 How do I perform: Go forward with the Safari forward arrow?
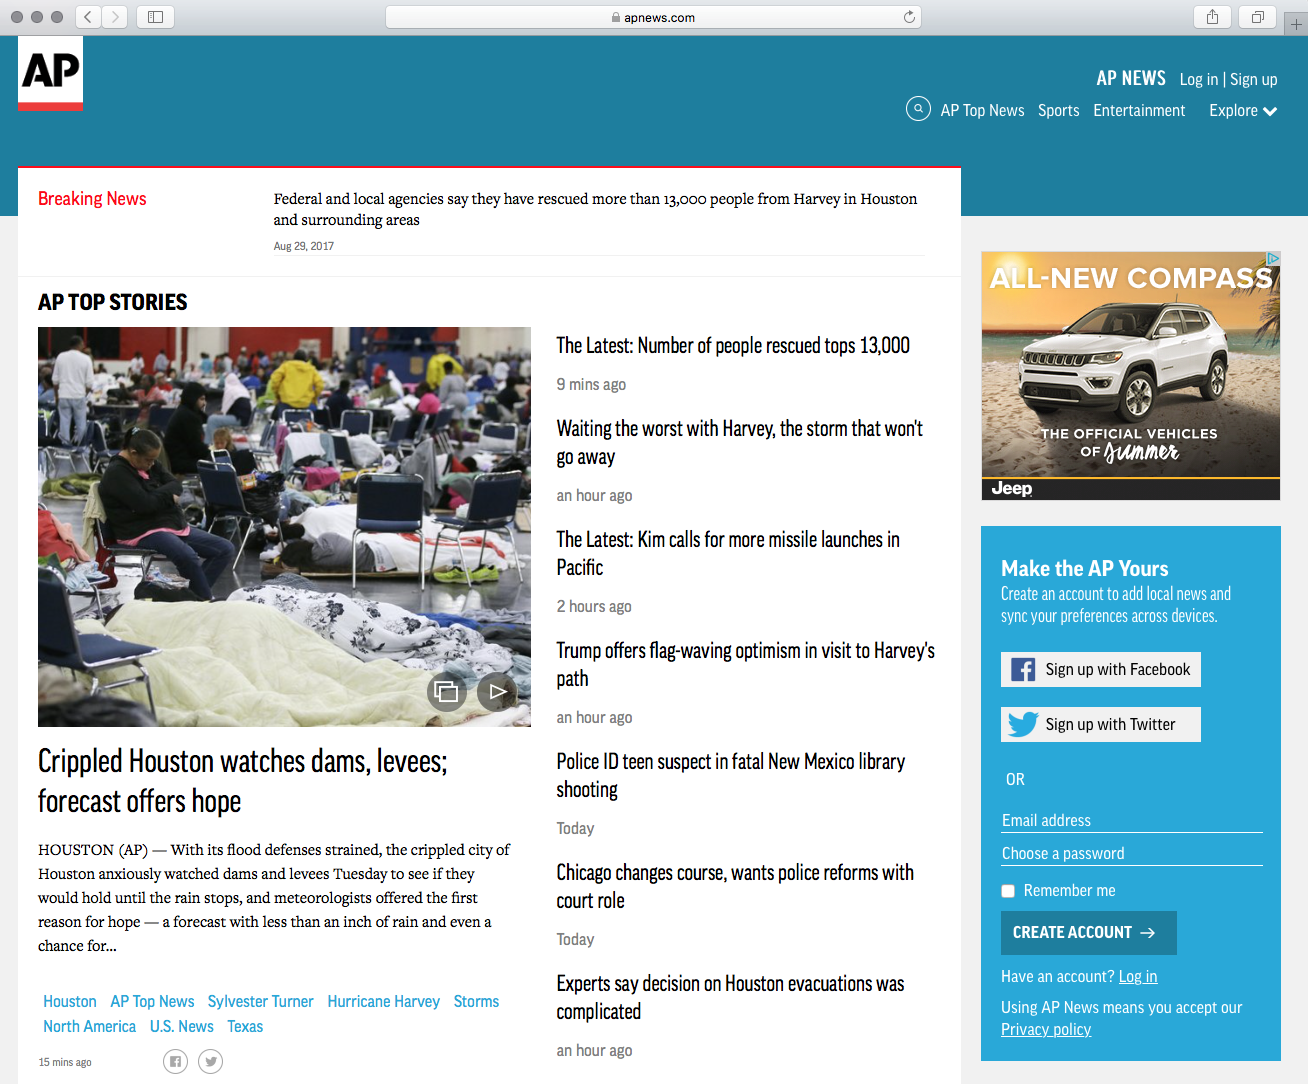115,17
